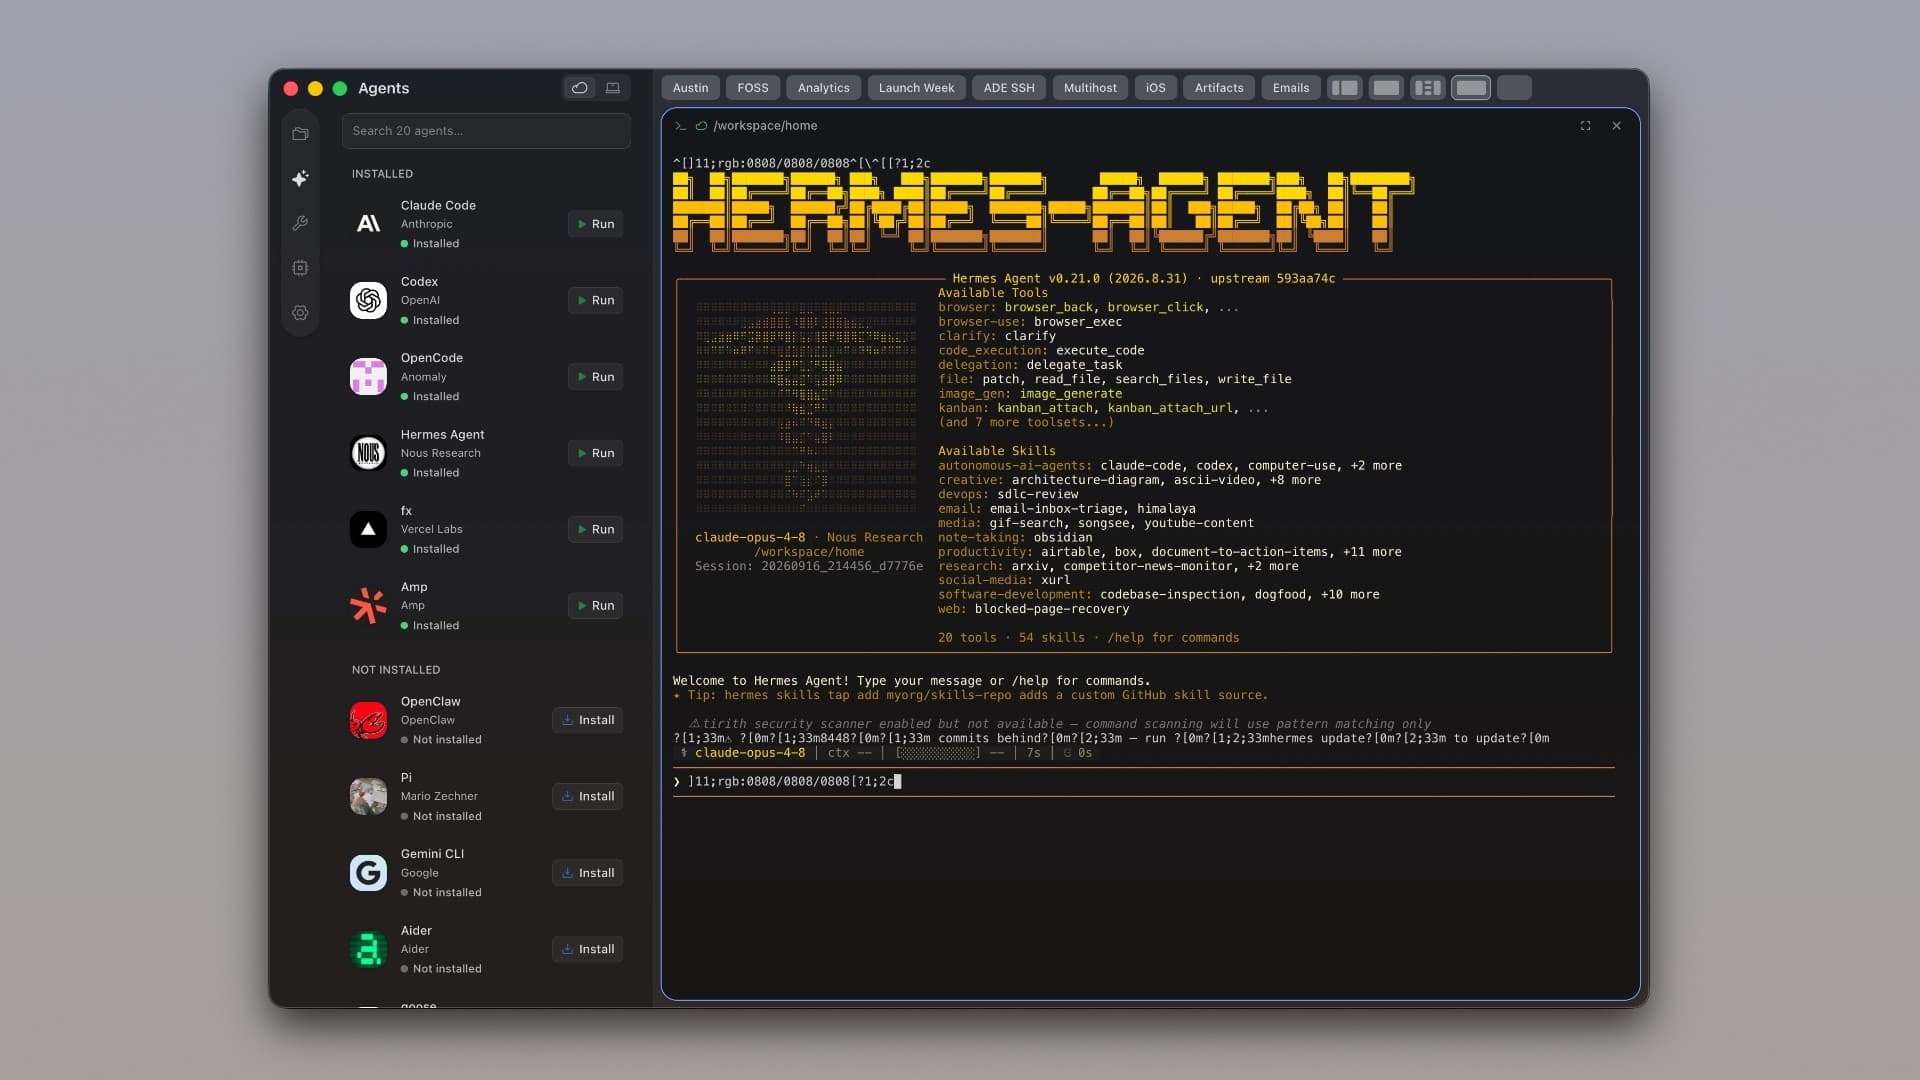
Task: Focus the Search 20 agents field
Action: pyautogui.click(x=486, y=131)
